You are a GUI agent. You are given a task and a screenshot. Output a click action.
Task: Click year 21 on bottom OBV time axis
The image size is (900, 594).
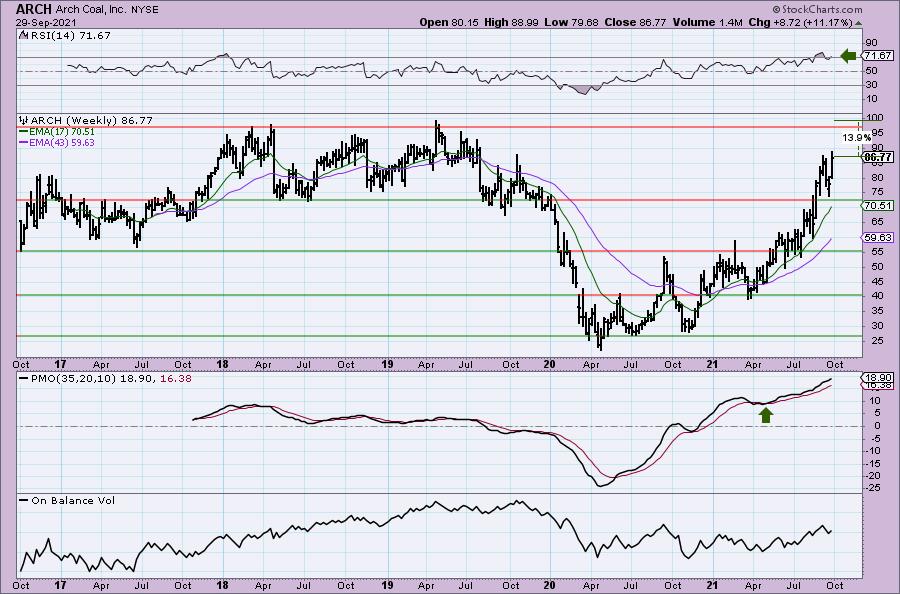(x=712, y=585)
